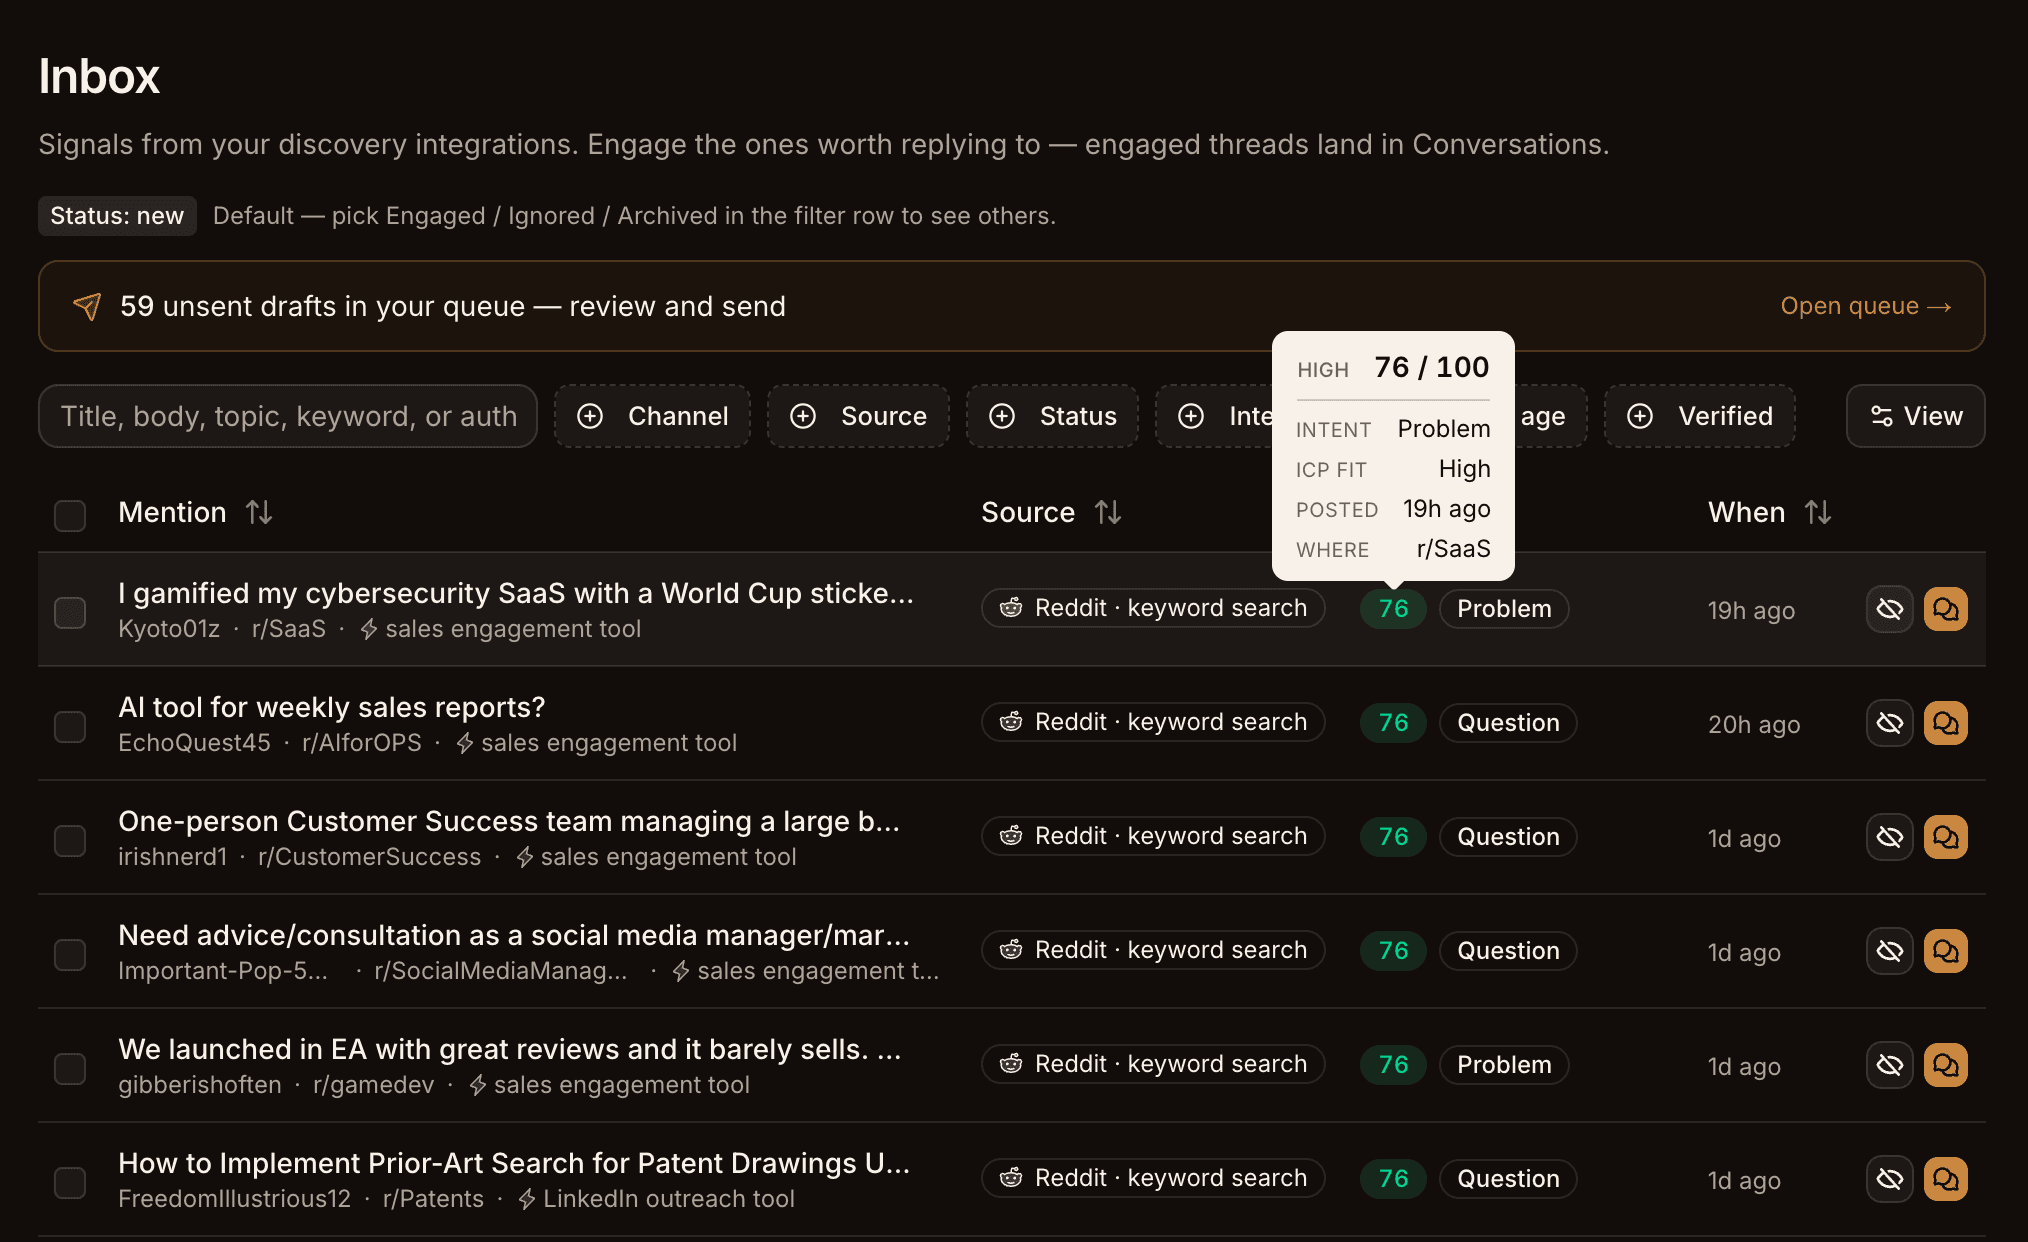The width and height of the screenshot is (2028, 1242).
Task: Click the paper plane icon in drafts banner
Action: (87, 306)
